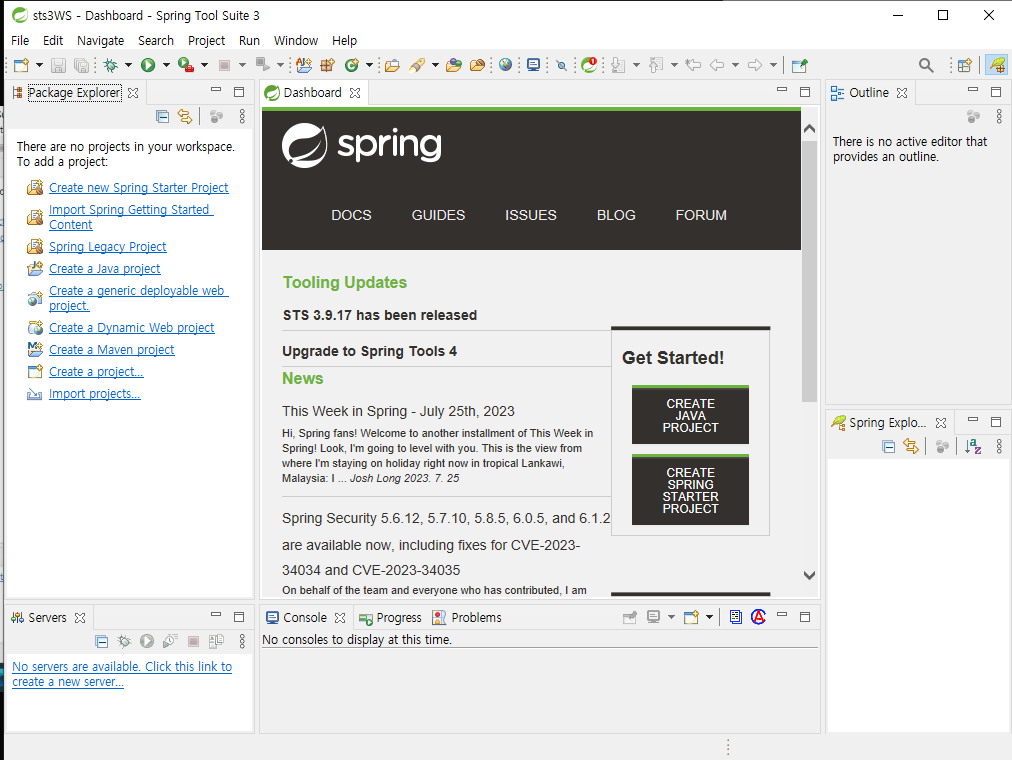Click the blue document icon in Console toolbar
1012x760 pixels.
[x=736, y=617]
